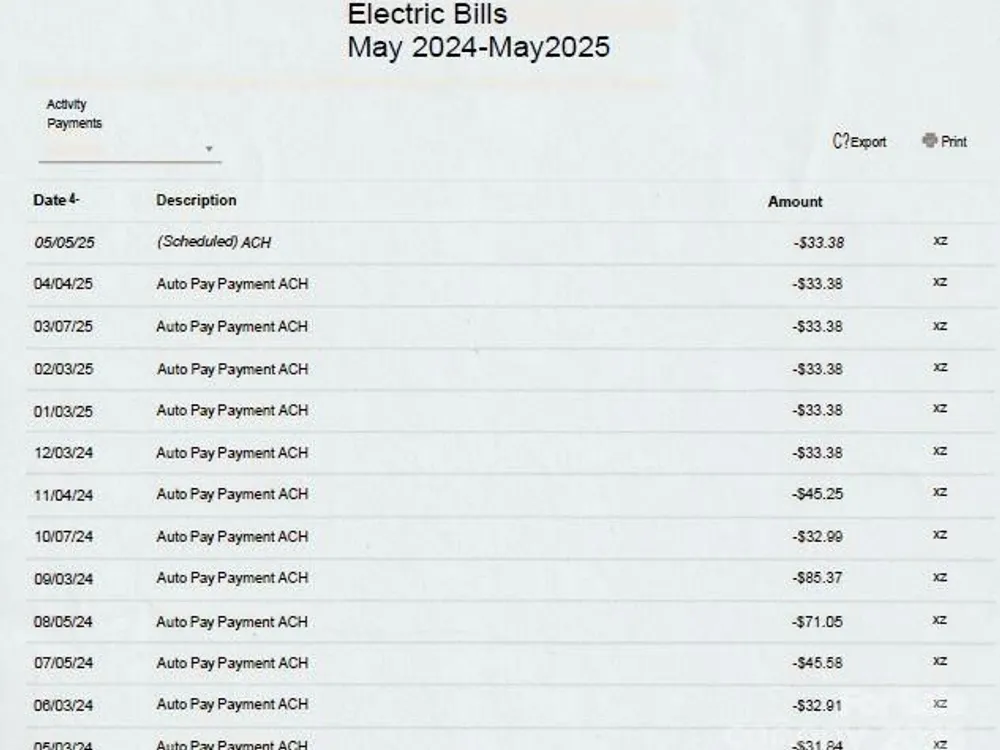1000x750 pixels.
Task: Click the XZ icon for 05/05/25 row
Action: [940, 240]
